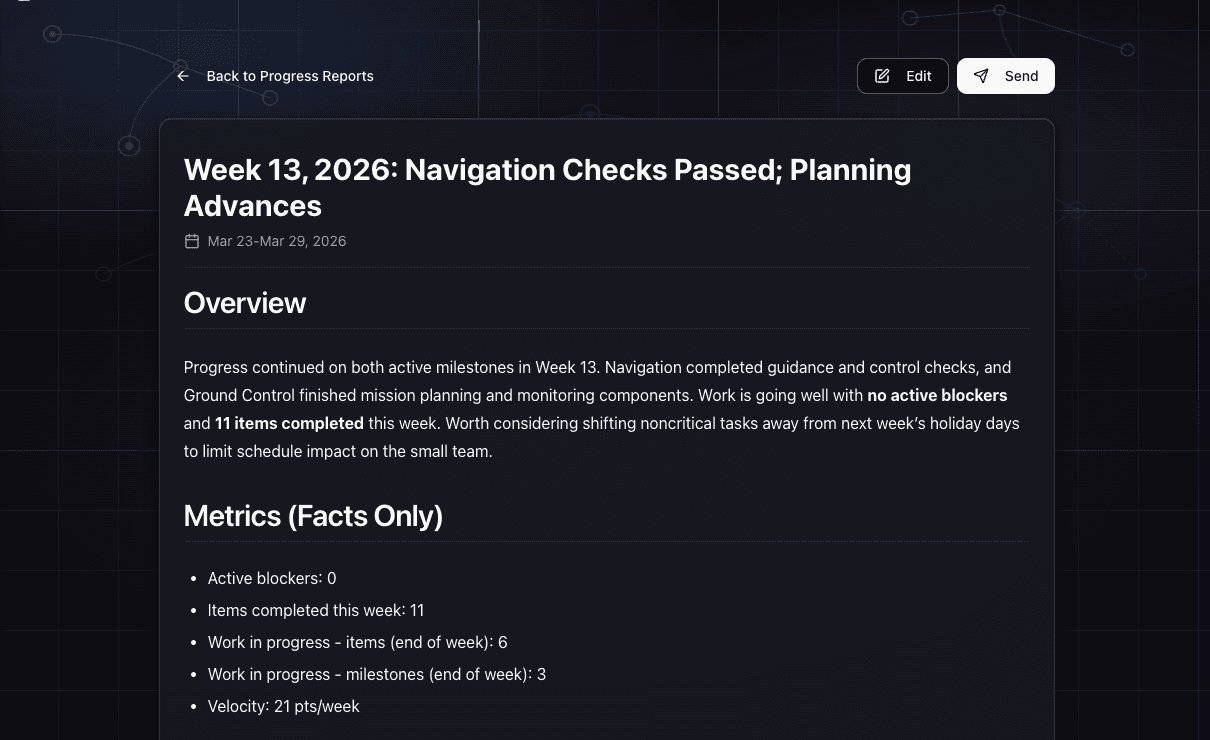
Task: Click the Week 13, 2026 report title
Action: pyautogui.click(x=547, y=187)
